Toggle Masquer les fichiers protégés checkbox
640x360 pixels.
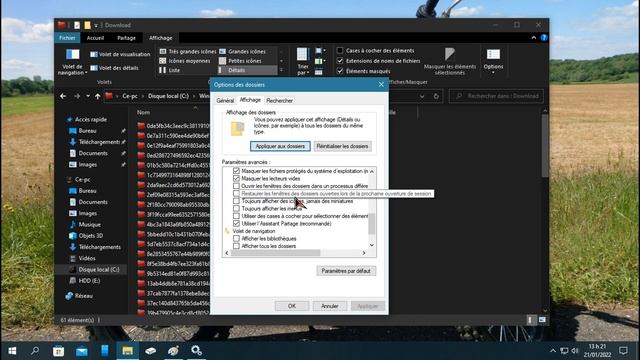tap(236, 171)
